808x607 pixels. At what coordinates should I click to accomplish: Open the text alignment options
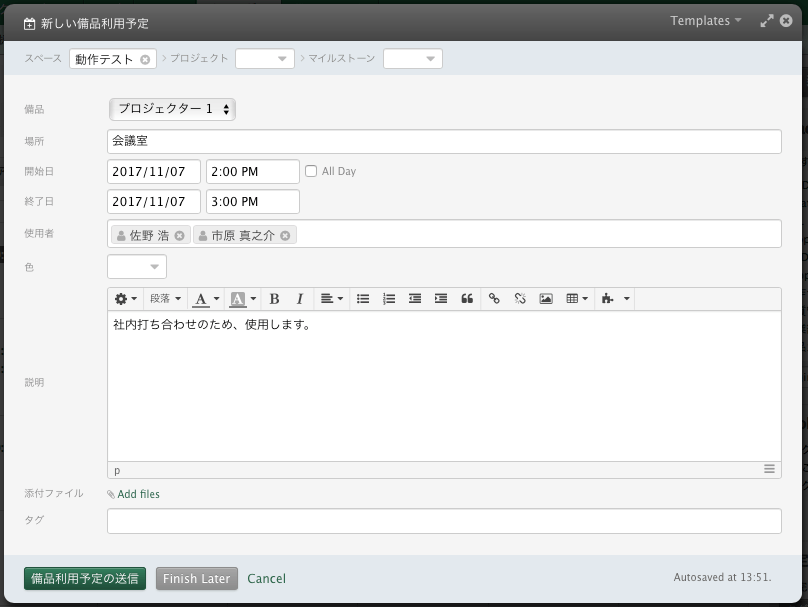(x=331, y=299)
